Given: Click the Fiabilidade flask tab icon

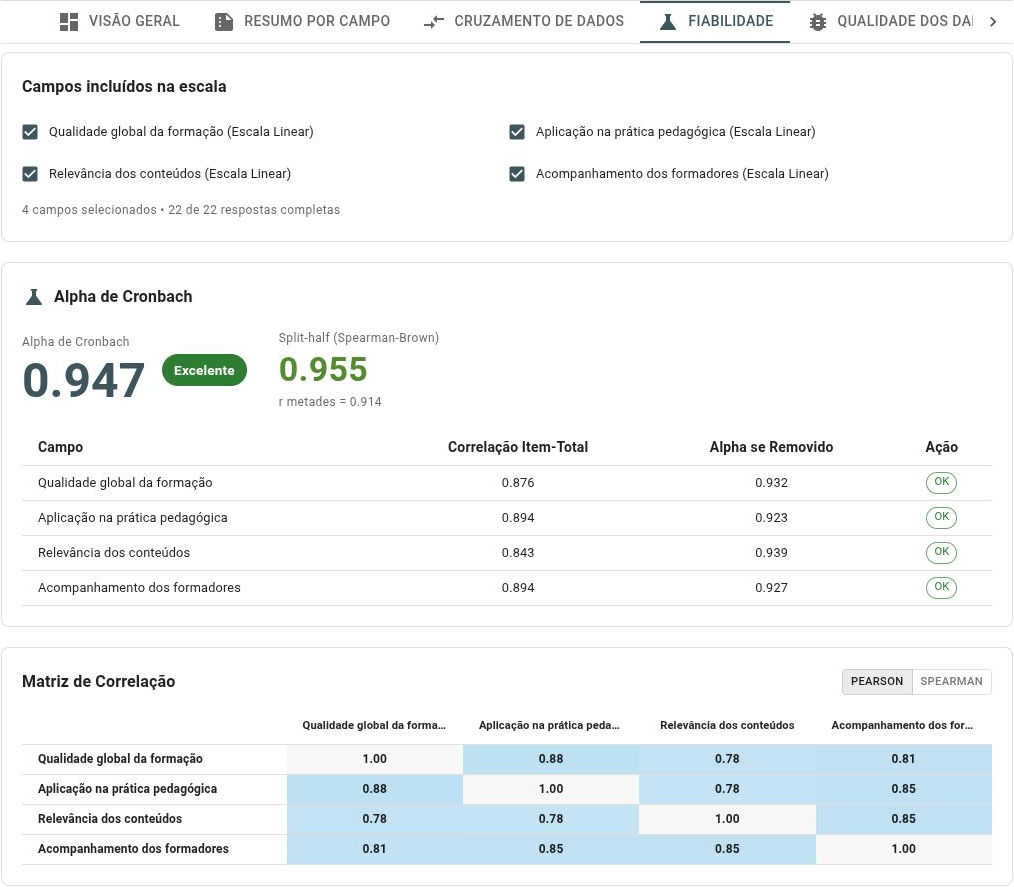Looking at the screenshot, I should point(668,21).
